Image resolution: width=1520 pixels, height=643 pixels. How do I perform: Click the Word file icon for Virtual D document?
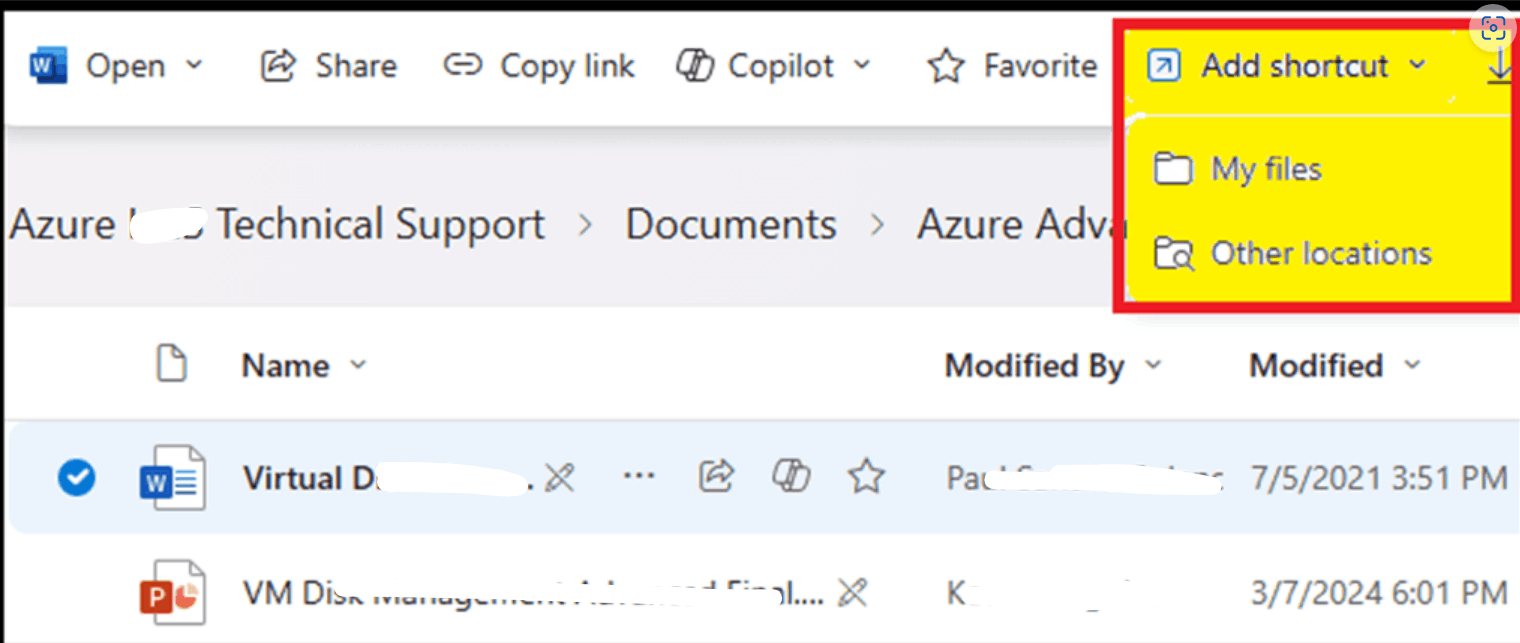click(x=171, y=477)
